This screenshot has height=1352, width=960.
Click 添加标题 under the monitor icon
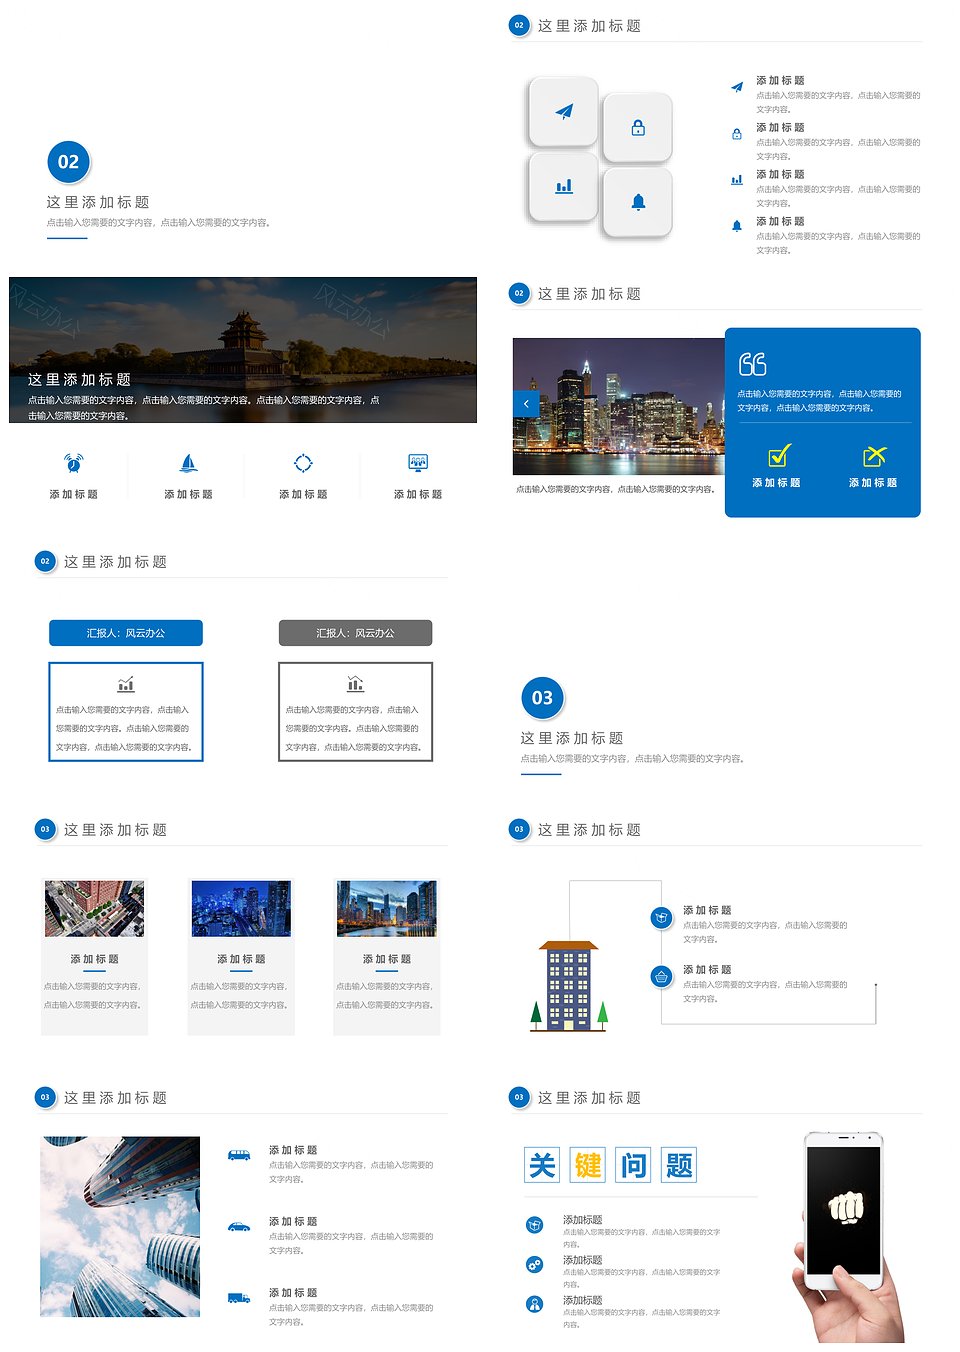click(418, 494)
